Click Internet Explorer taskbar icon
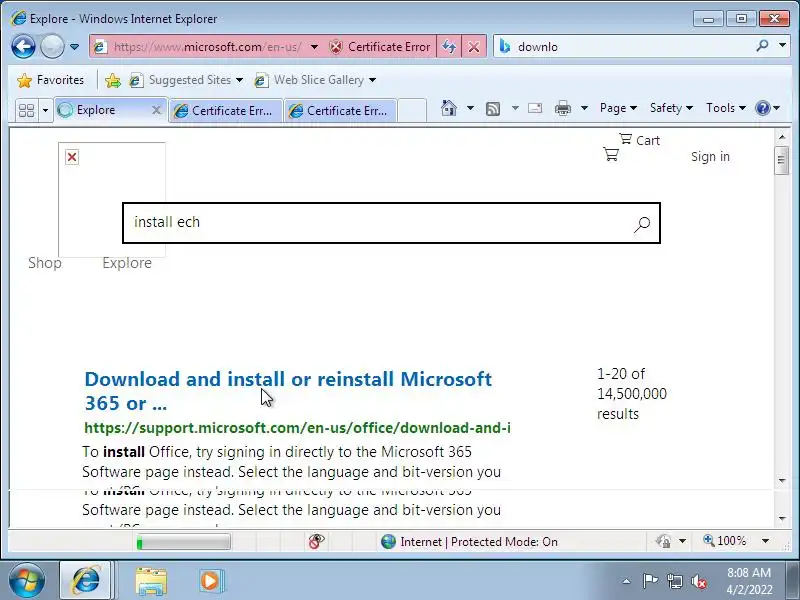 pyautogui.click(x=86, y=580)
